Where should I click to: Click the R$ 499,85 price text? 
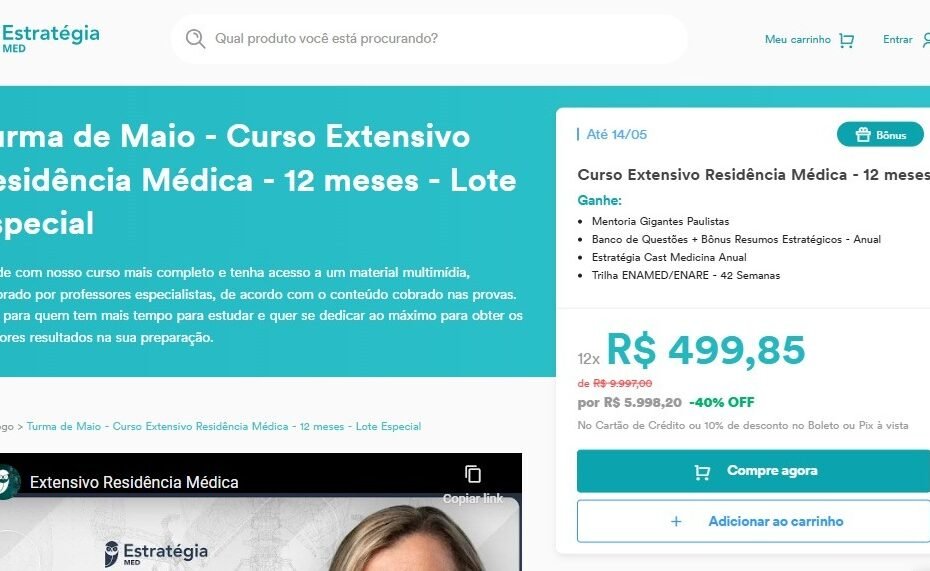click(x=706, y=350)
